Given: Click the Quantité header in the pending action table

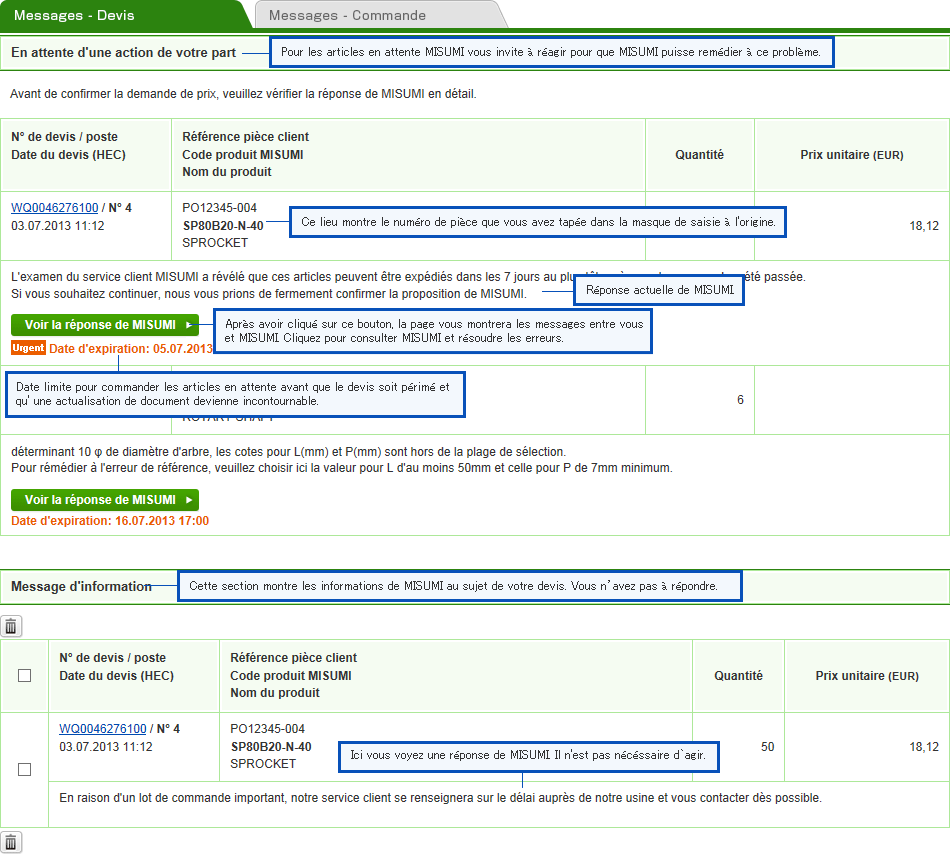Looking at the screenshot, I should (x=699, y=155).
